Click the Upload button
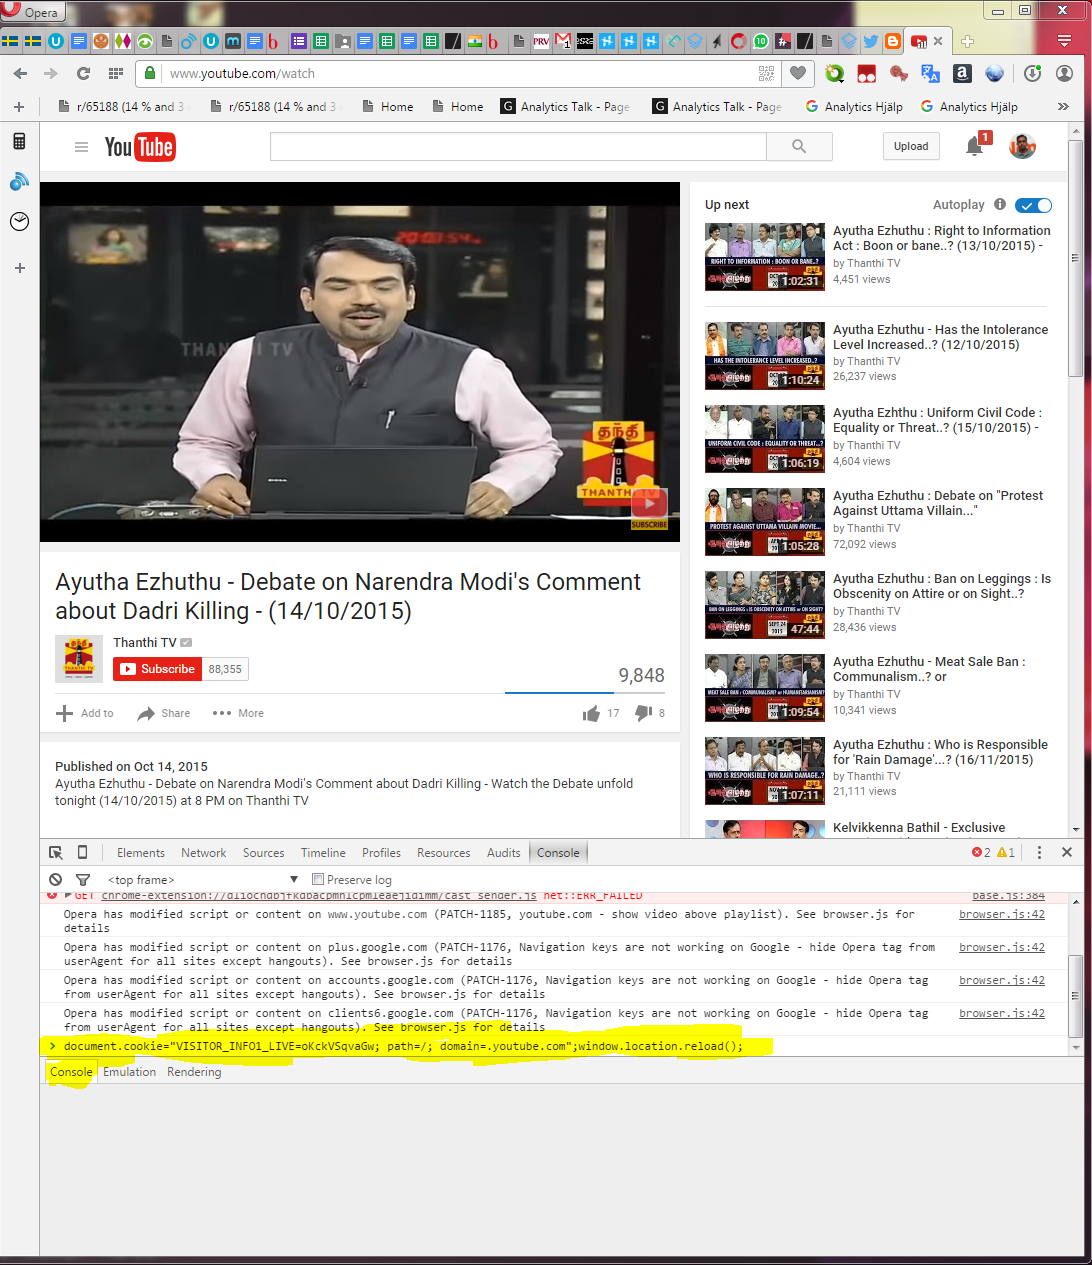This screenshot has width=1092, height=1265. tap(911, 146)
